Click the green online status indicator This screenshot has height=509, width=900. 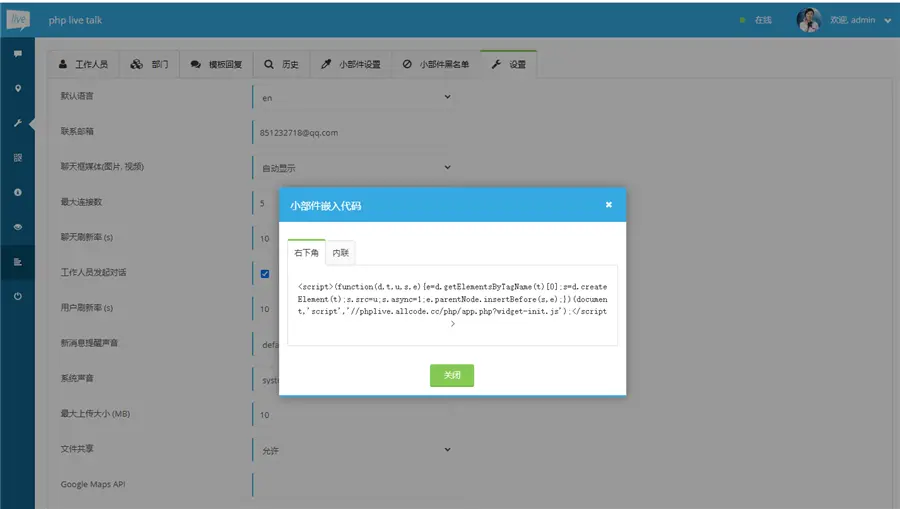tap(742, 20)
